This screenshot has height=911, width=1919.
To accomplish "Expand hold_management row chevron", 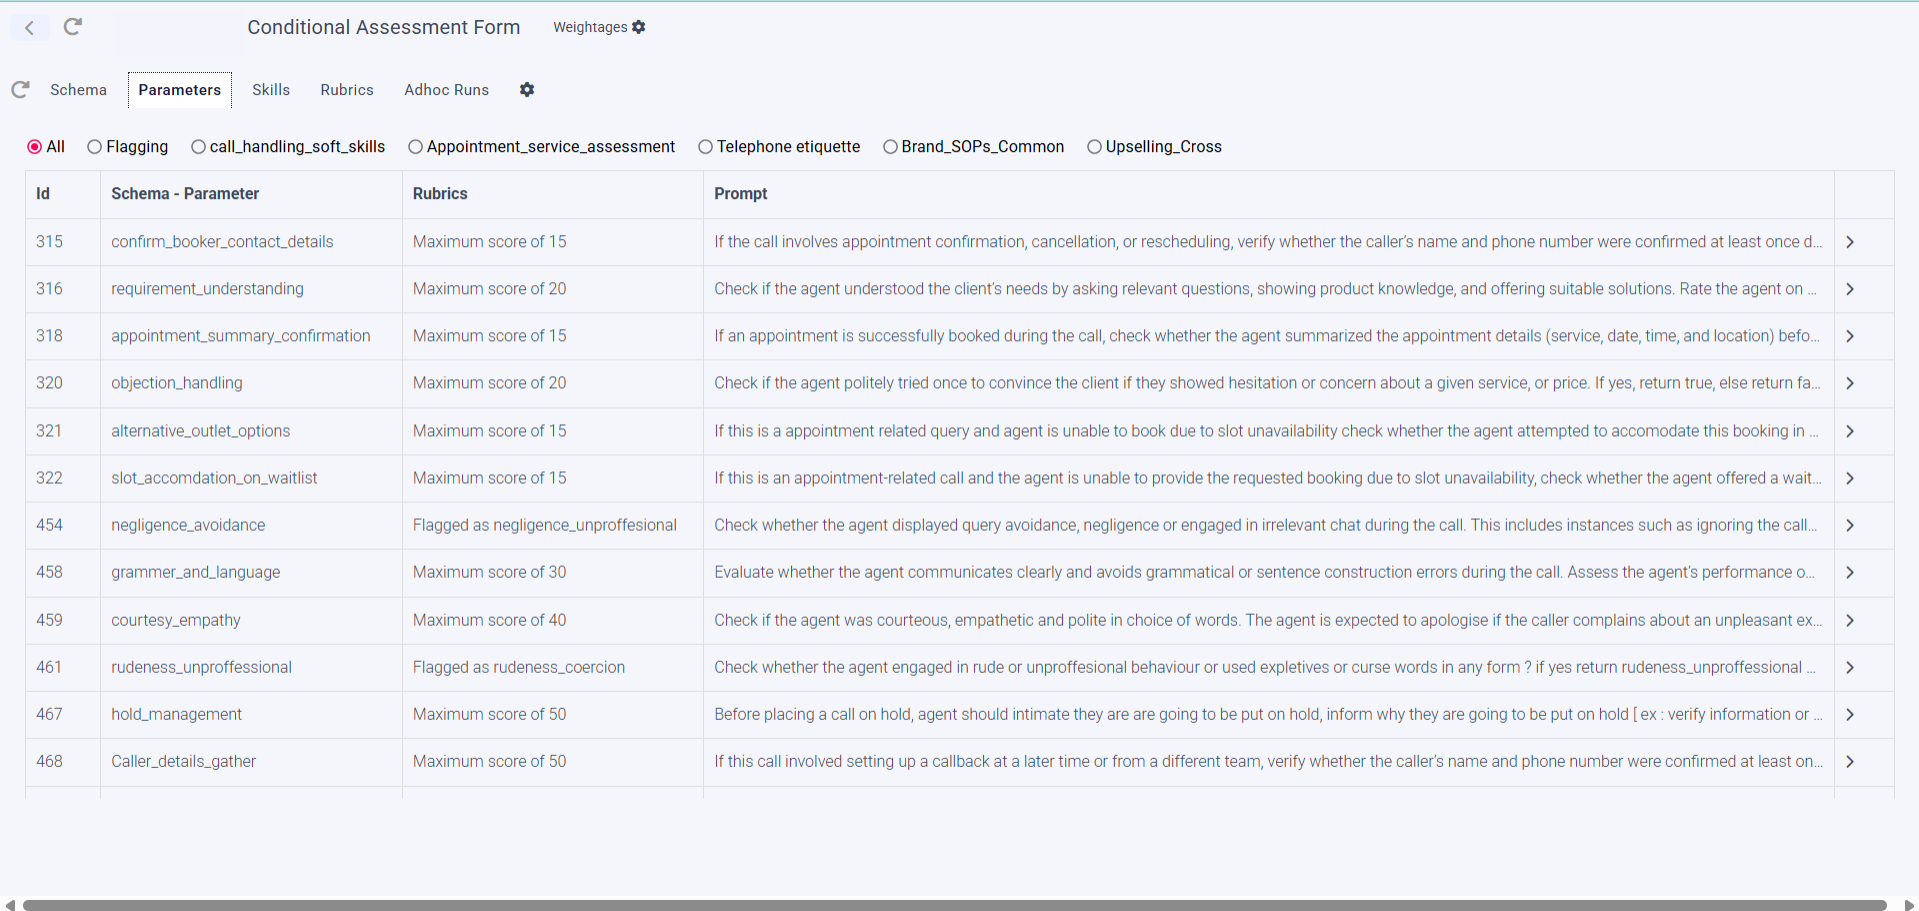I will pos(1850,714).
